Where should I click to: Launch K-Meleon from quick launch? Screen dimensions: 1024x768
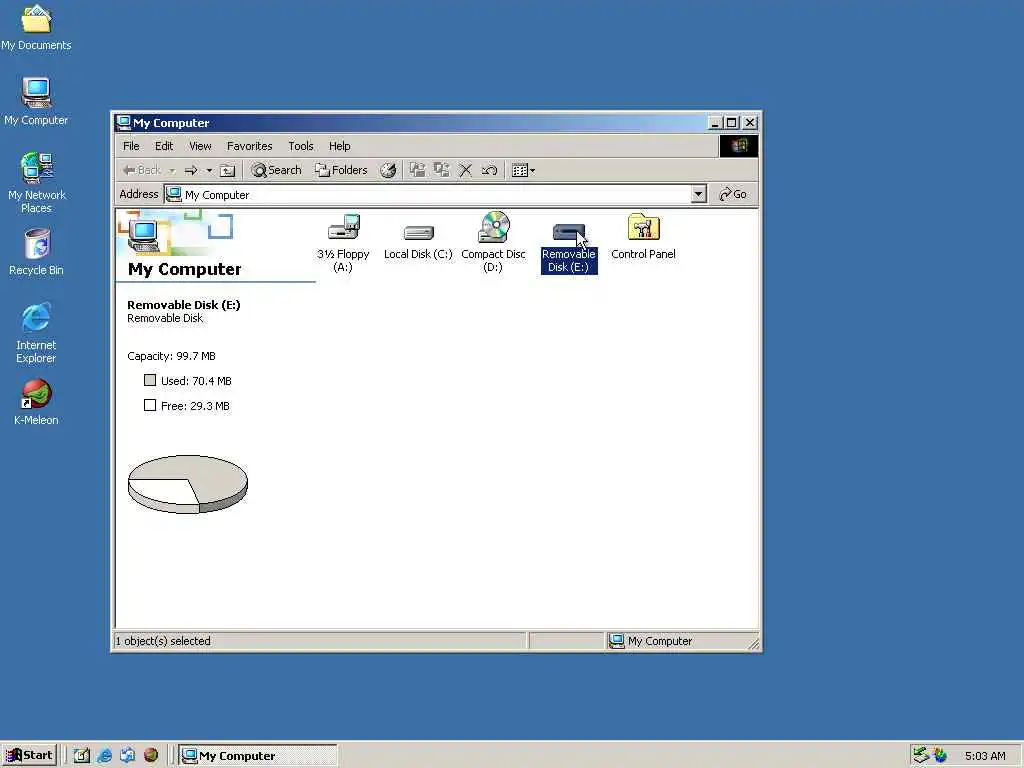coord(151,756)
